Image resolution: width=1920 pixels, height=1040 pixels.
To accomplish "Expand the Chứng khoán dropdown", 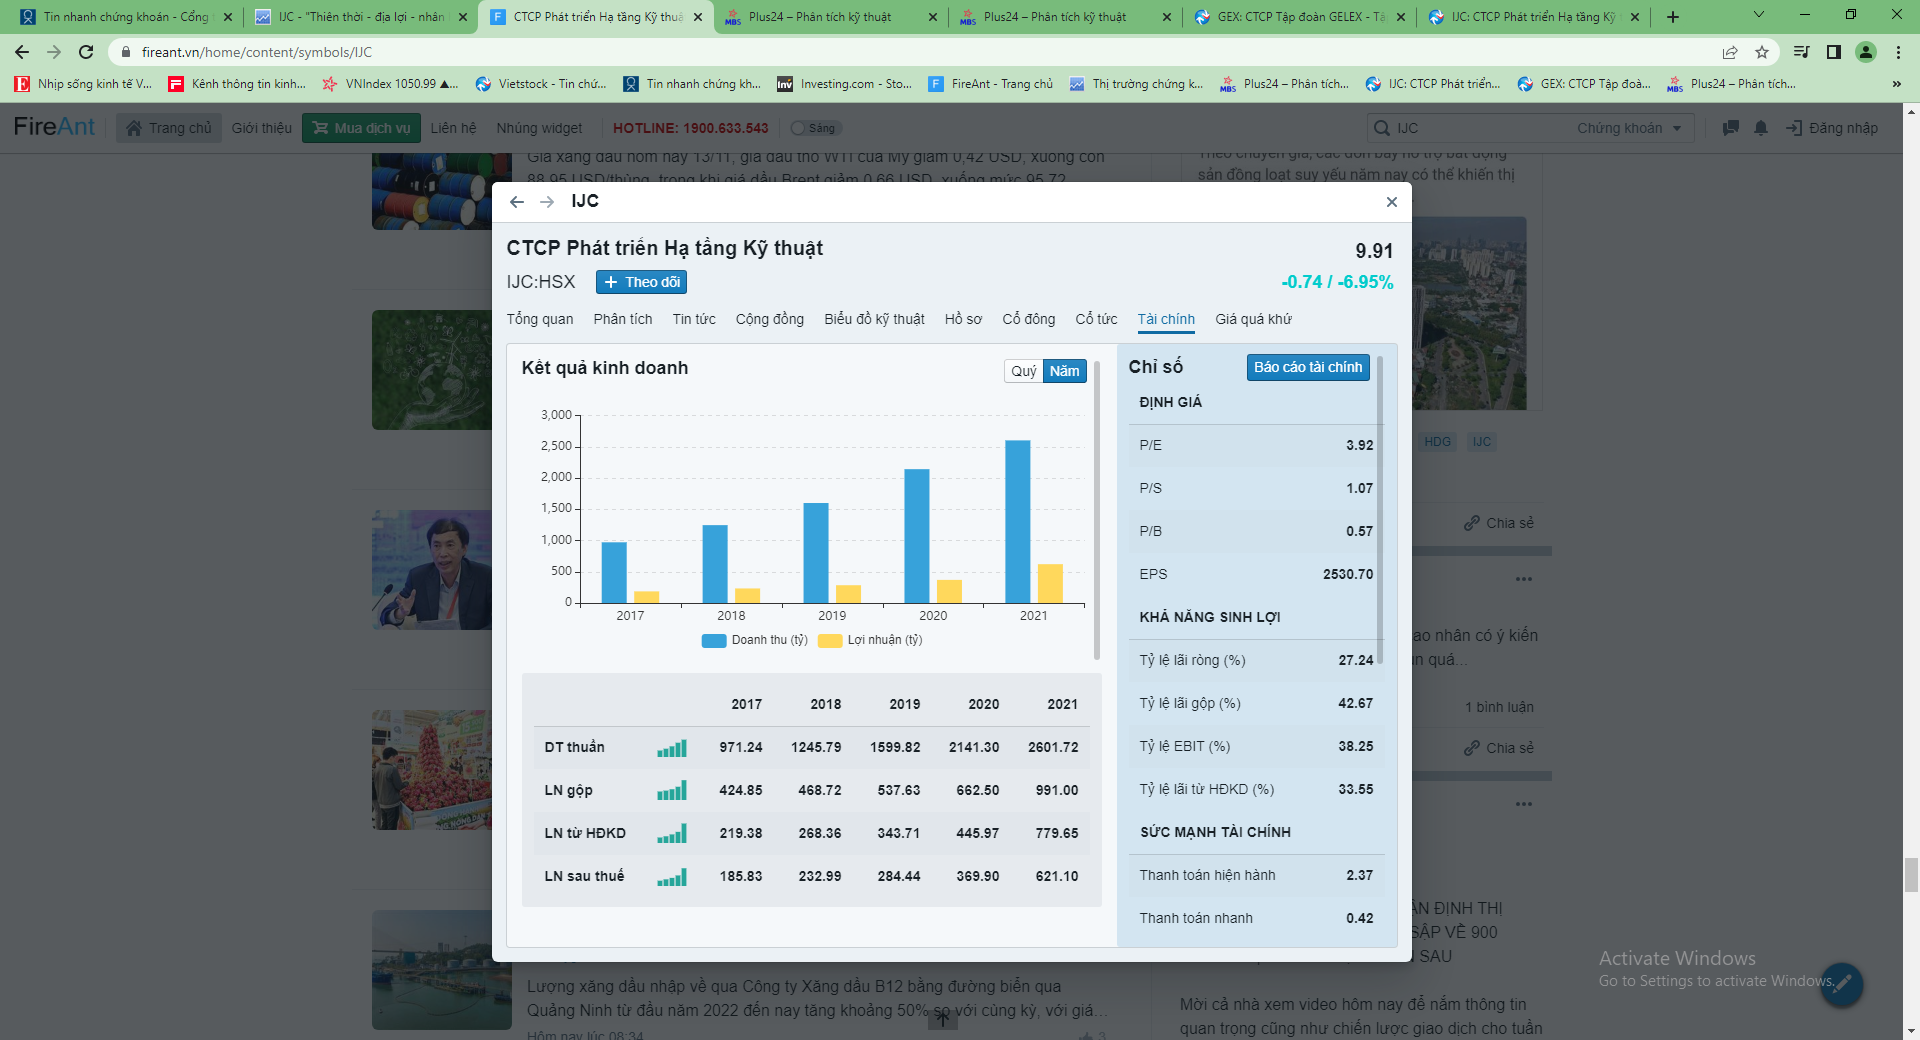I will point(1630,128).
